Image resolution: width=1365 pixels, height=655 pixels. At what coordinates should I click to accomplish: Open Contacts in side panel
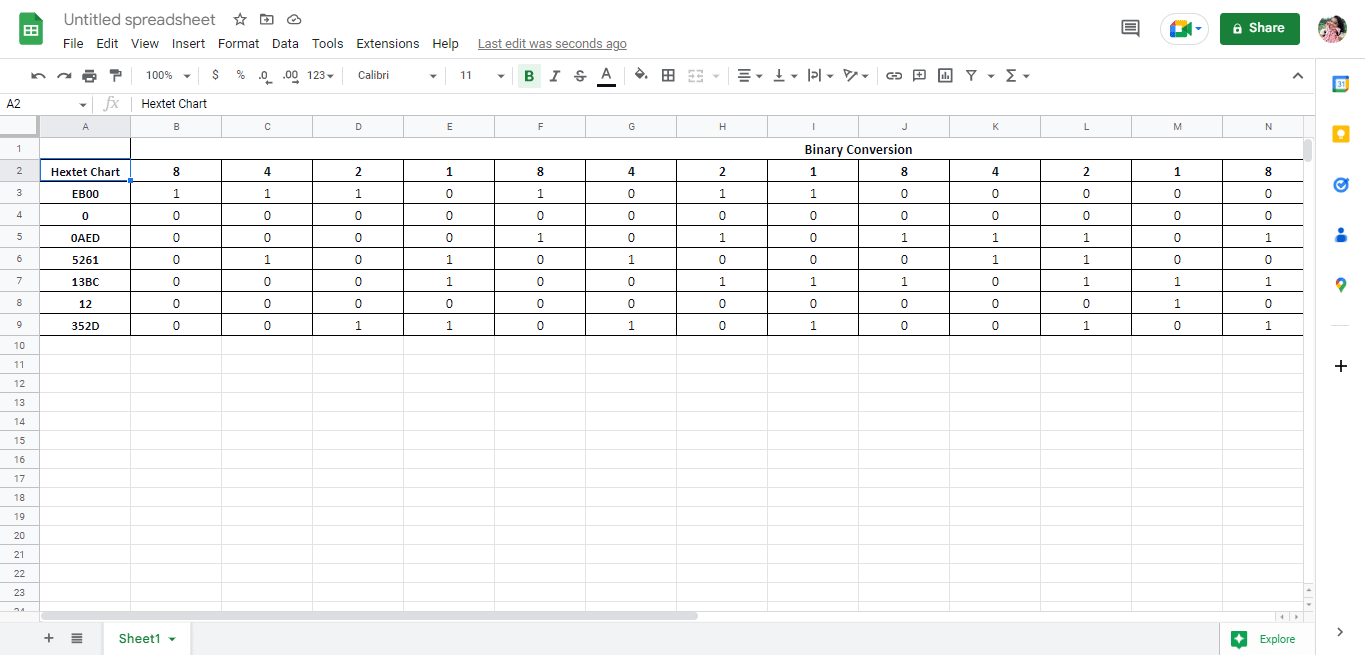(x=1341, y=235)
